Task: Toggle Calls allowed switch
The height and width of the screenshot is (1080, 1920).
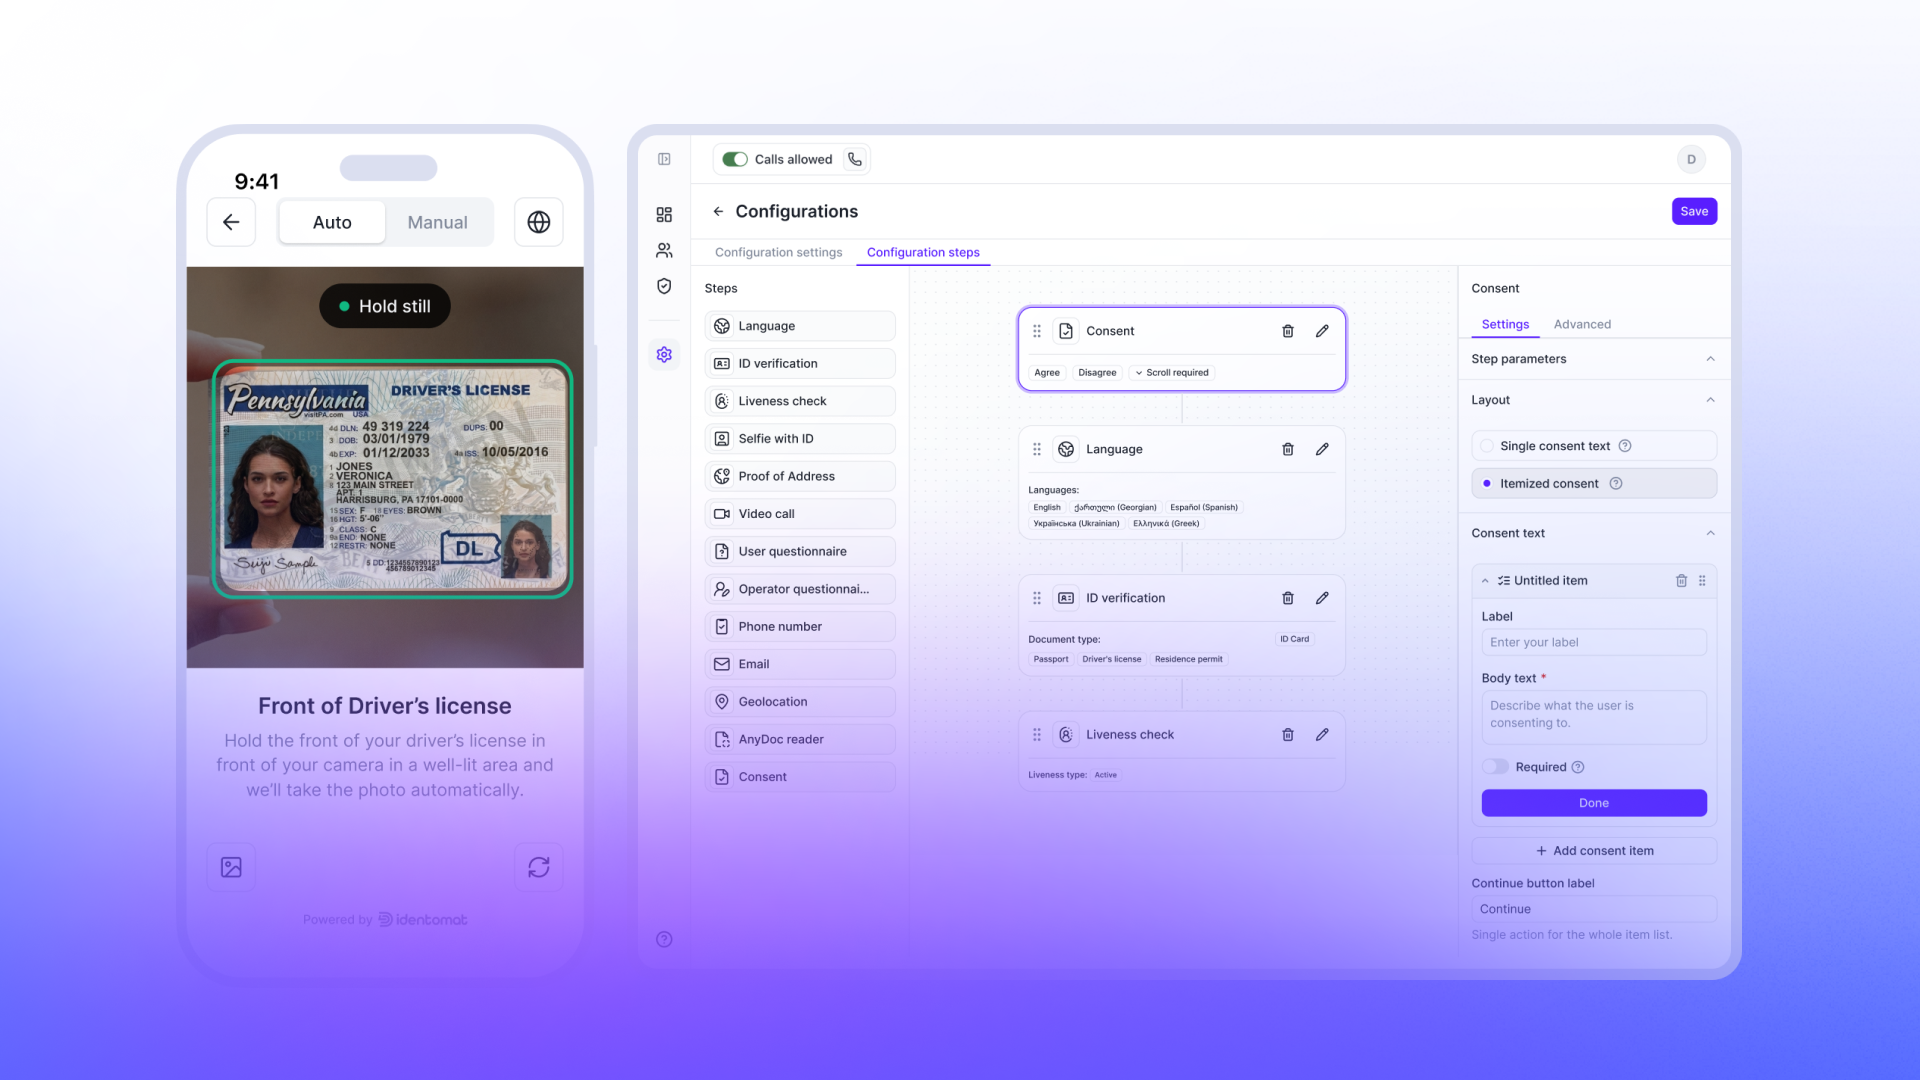Action: click(735, 159)
